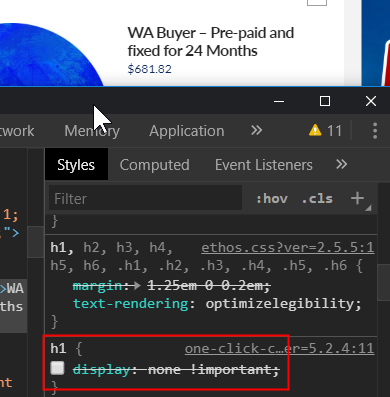Click the text-rendering property name
390x397 pixels.
point(131,304)
